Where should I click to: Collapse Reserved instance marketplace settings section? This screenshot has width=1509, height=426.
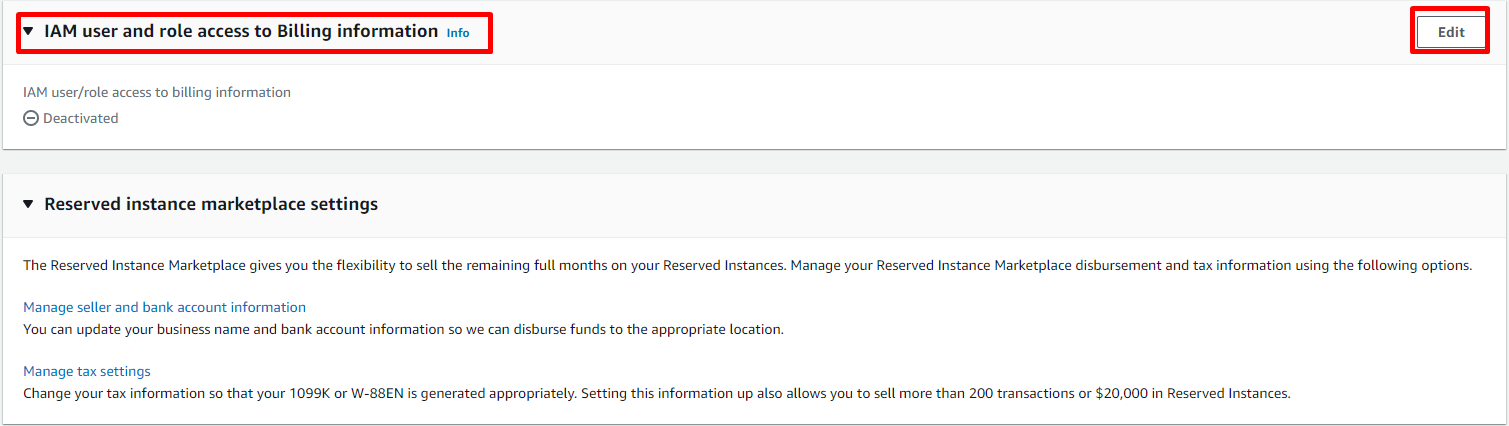tap(28, 204)
